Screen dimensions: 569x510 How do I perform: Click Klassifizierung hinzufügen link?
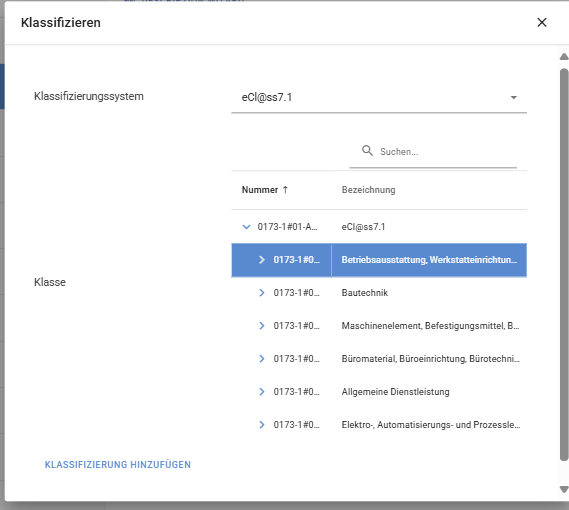(x=118, y=465)
